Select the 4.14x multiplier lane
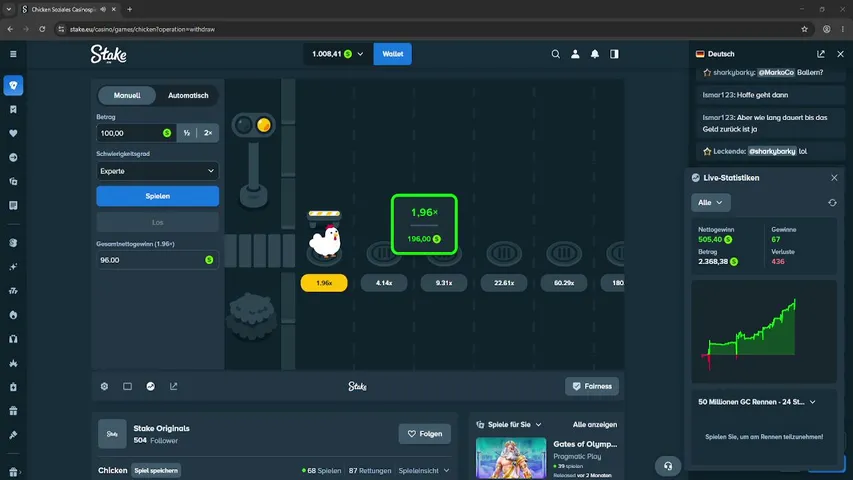 (x=384, y=283)
